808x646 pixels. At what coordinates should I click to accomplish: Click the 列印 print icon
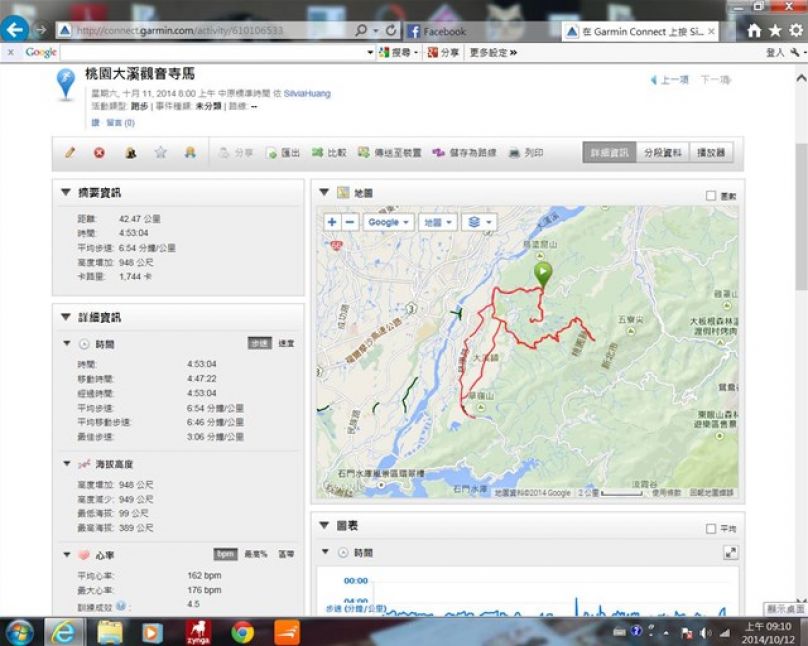(x=526, y=153)
